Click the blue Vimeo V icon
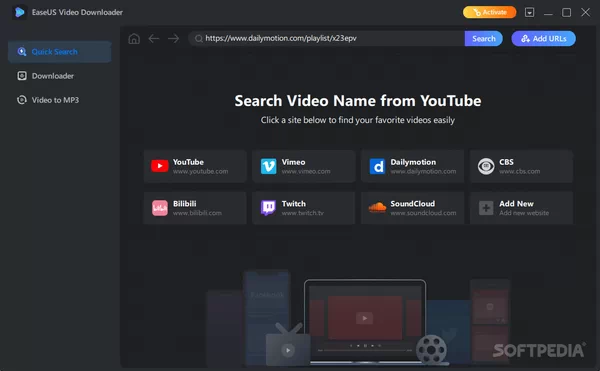The height and width of the screenshot is (371, 600). click(268, 166)
